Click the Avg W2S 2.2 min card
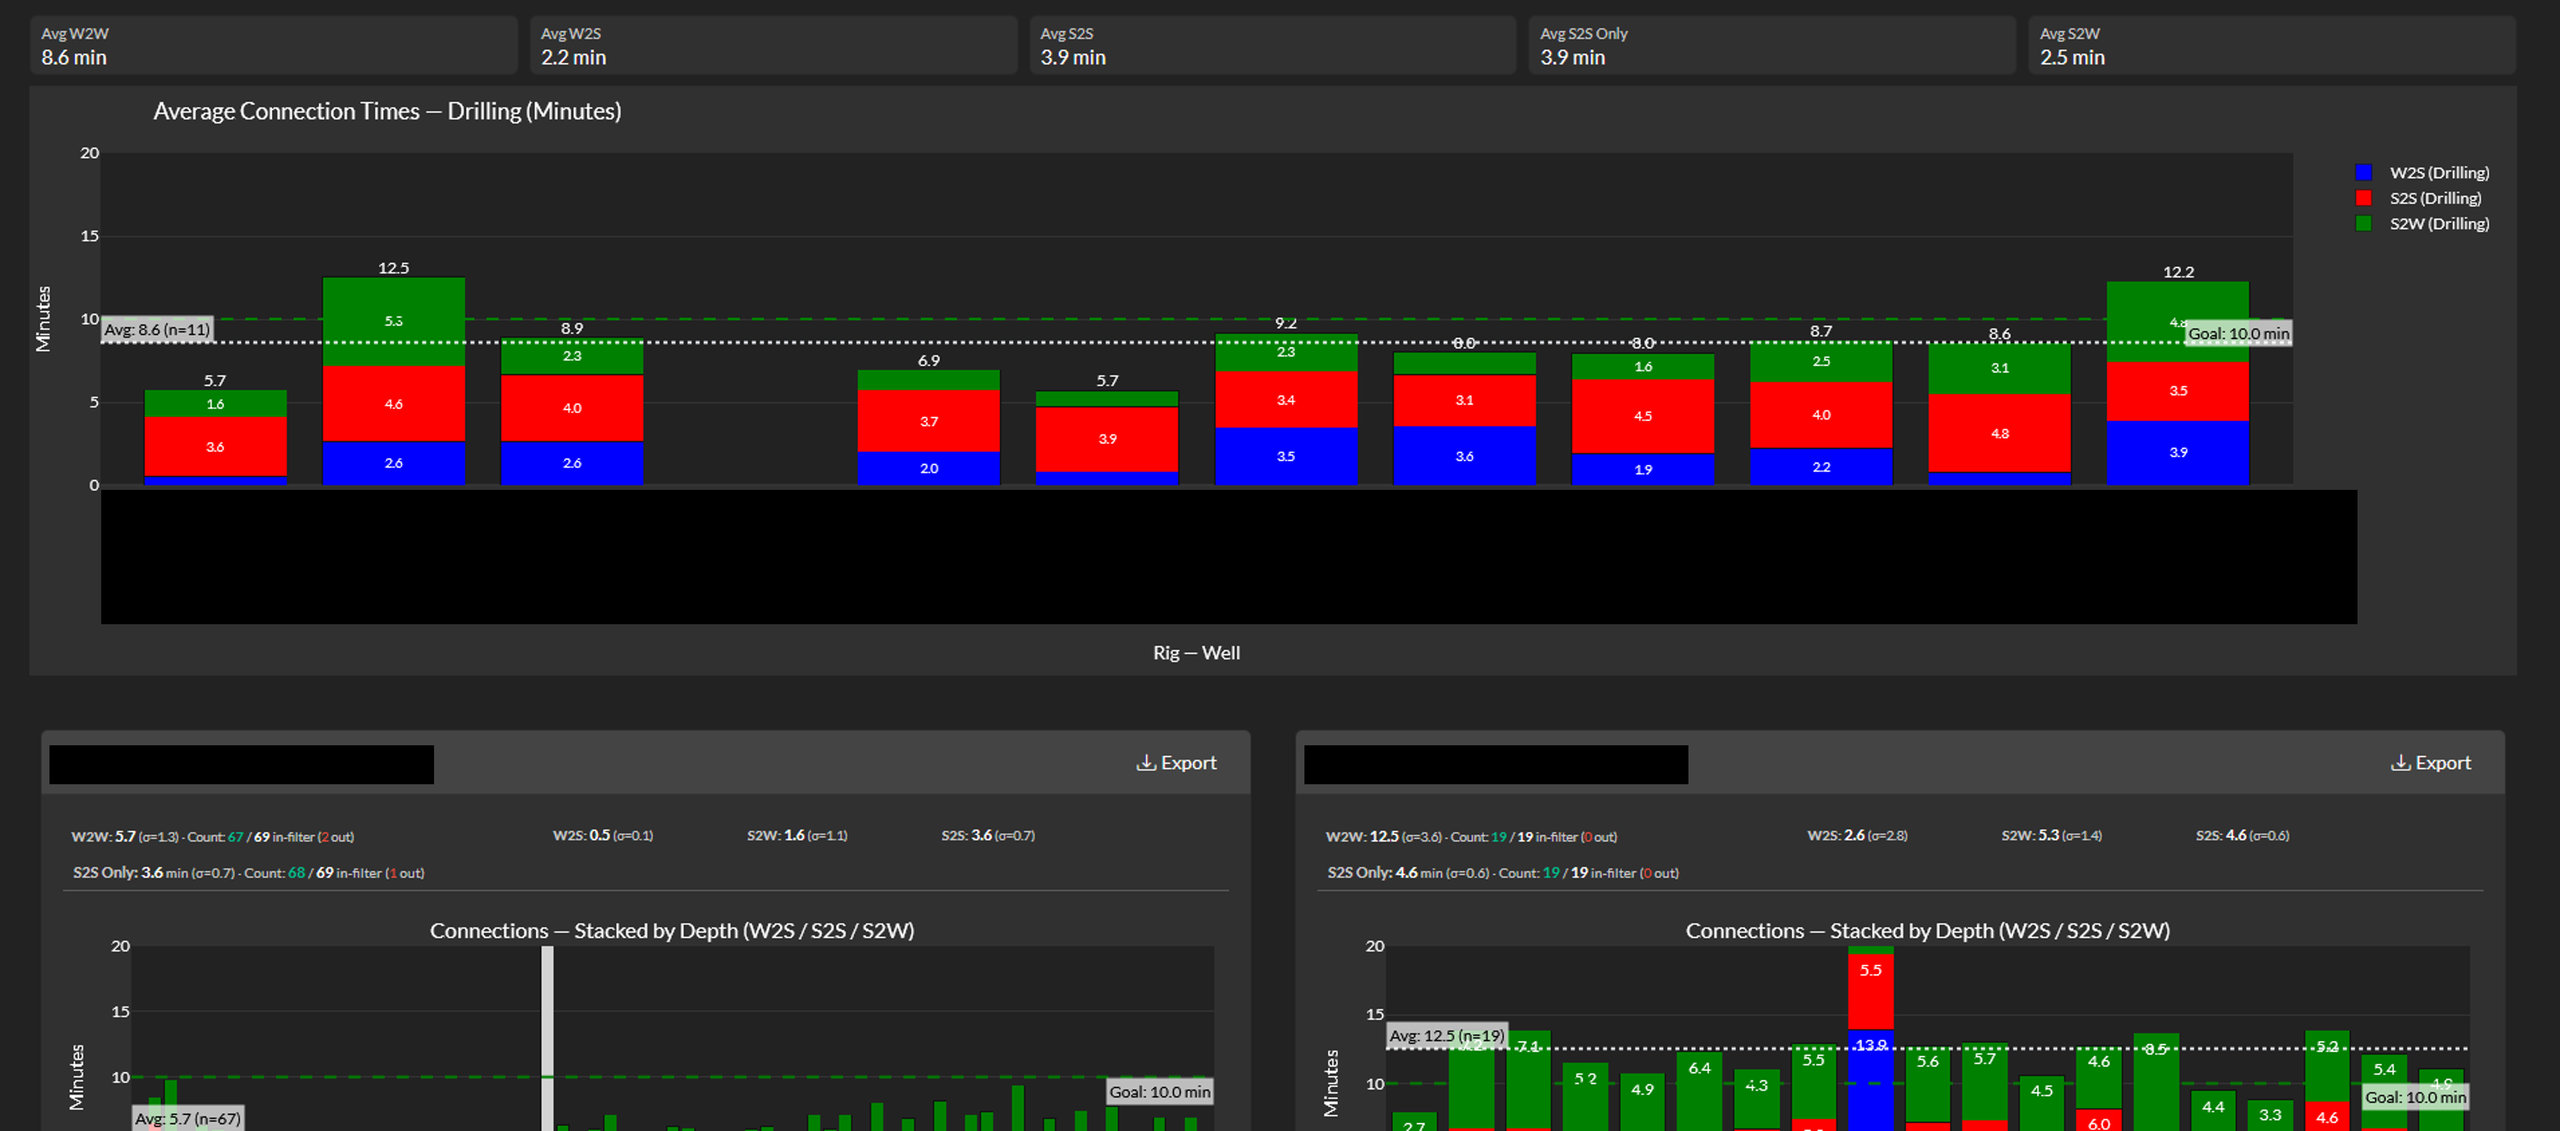This screenshot has width=2560, height=1131. click(773, 45)
